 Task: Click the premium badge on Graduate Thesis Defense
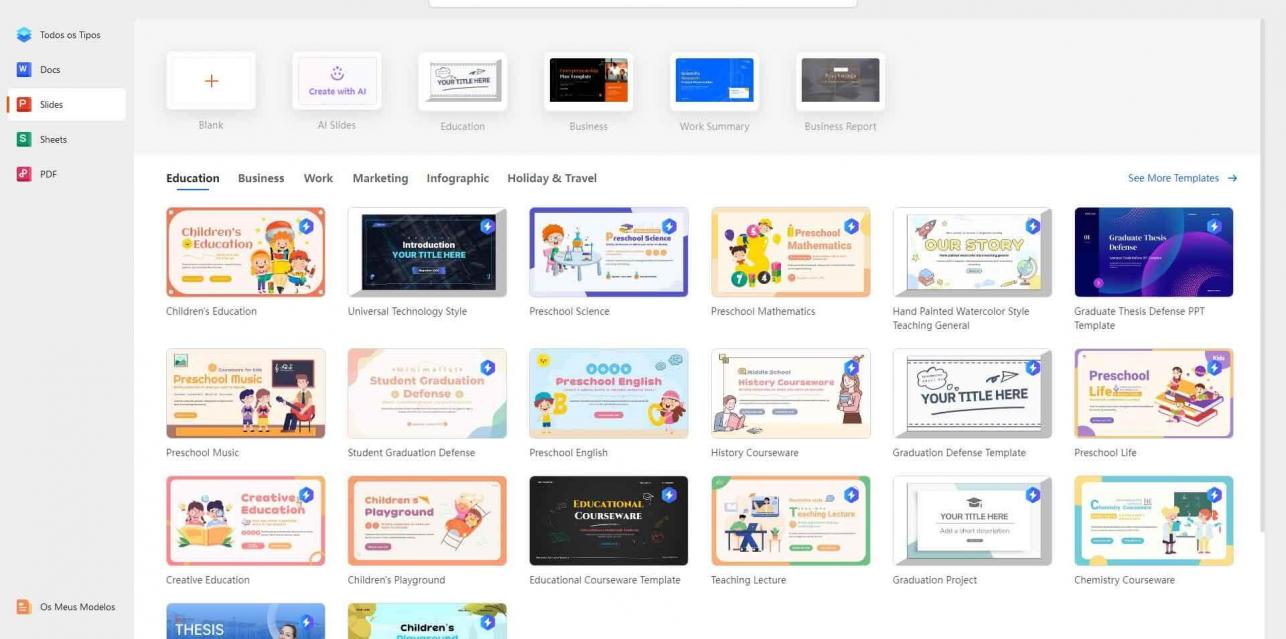click(1215, 226)
